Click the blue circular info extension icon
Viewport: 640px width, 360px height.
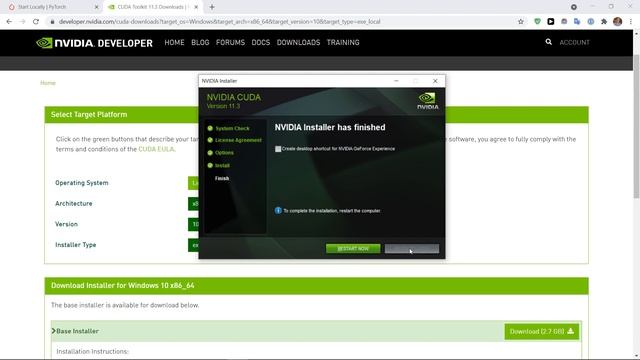(x=591, y=22)
